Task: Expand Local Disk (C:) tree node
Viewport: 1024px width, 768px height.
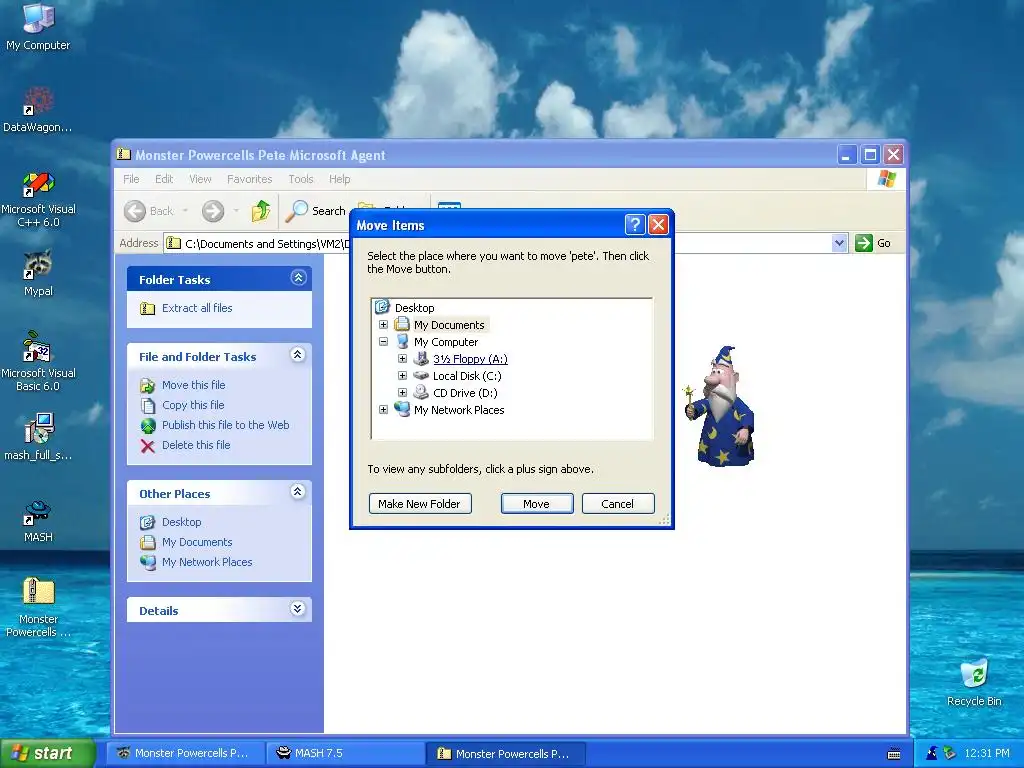Action: click(x=402, y=376)
